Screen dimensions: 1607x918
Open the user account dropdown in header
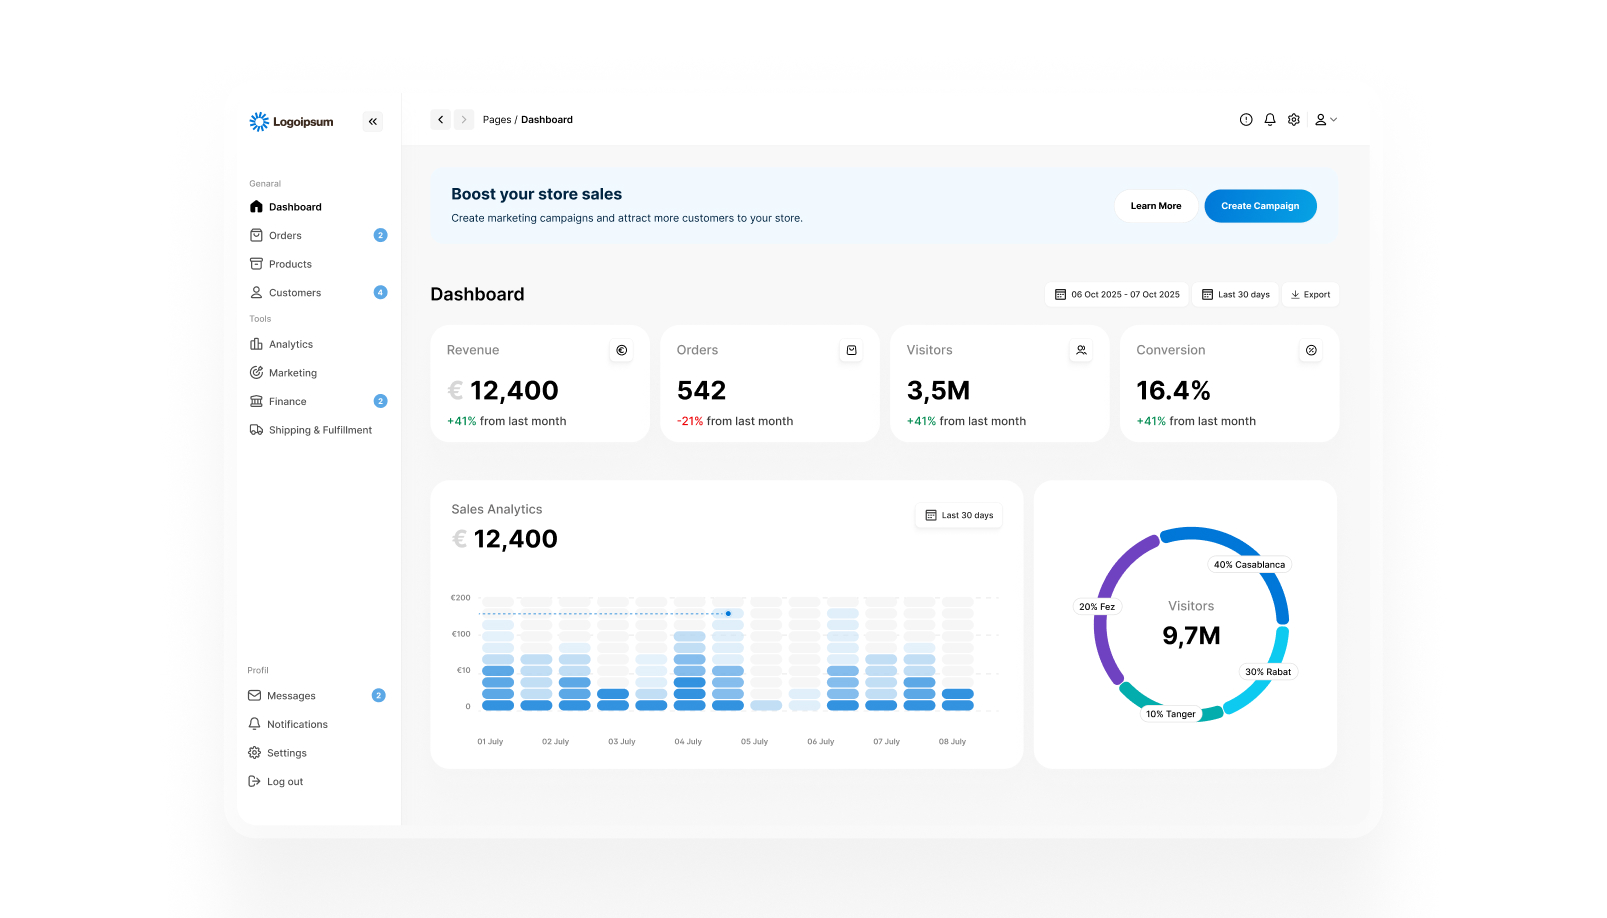click(x=1326, y=120)
